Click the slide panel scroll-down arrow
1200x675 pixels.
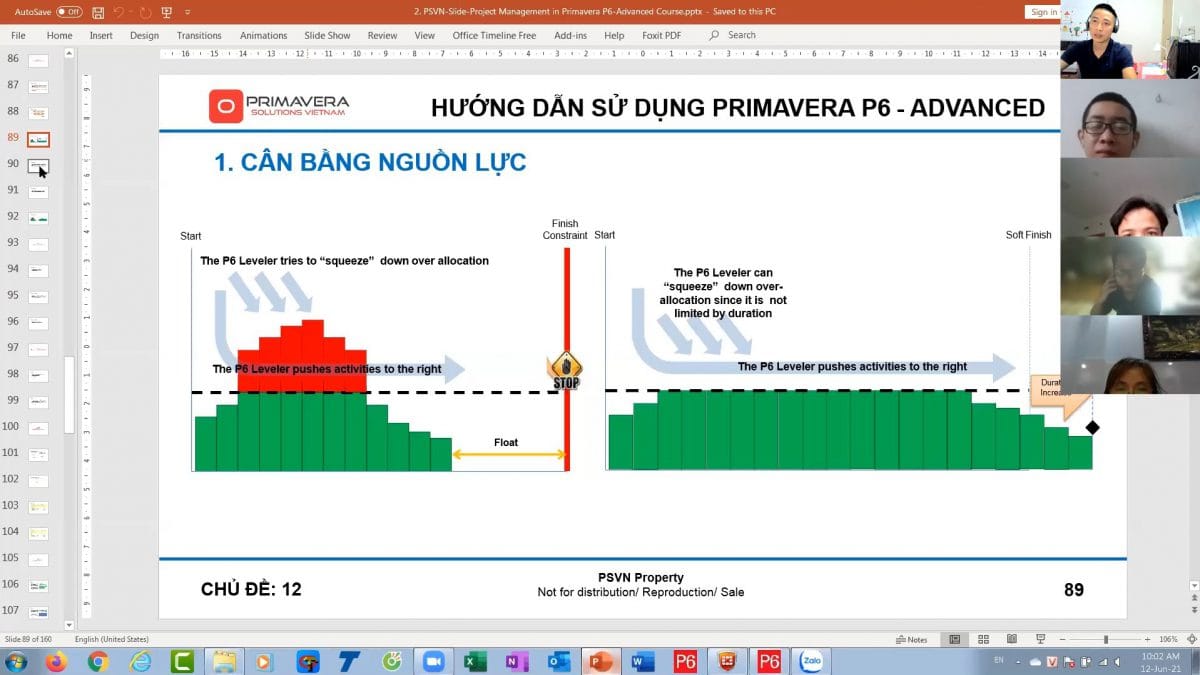(69, 624)
